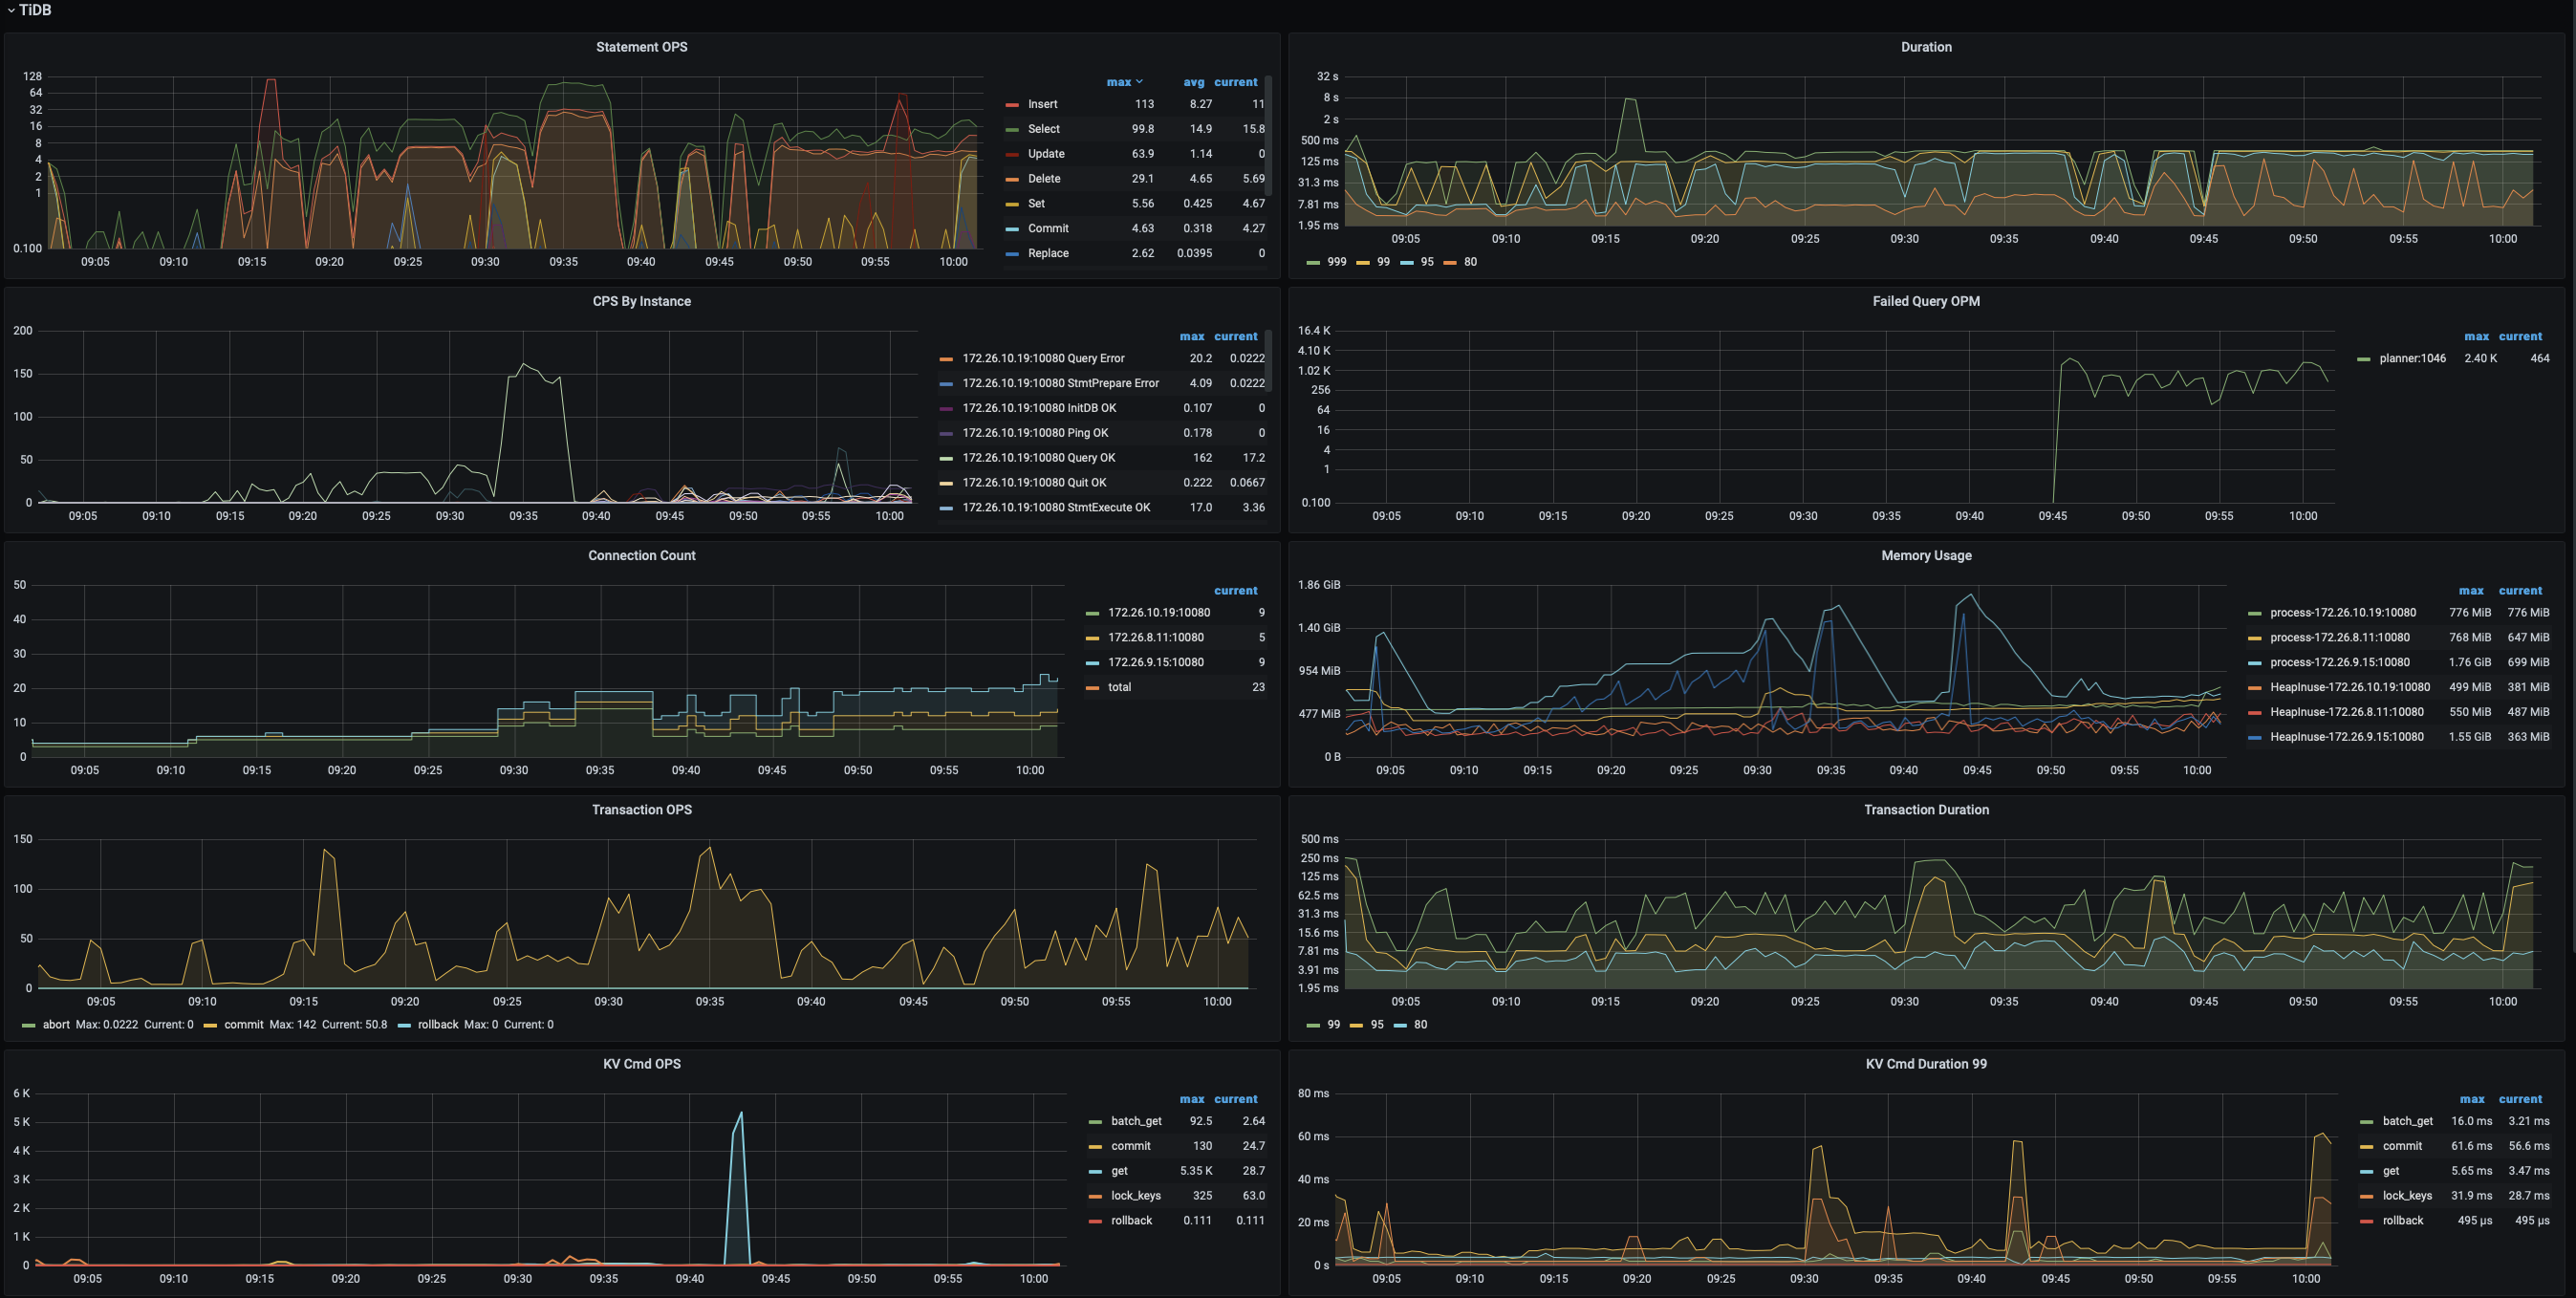Click the 999 percentile color icon in Duration legend
This screenshot has height=1298, width=2576.
pyautogui.click(x=1313, y=262)
